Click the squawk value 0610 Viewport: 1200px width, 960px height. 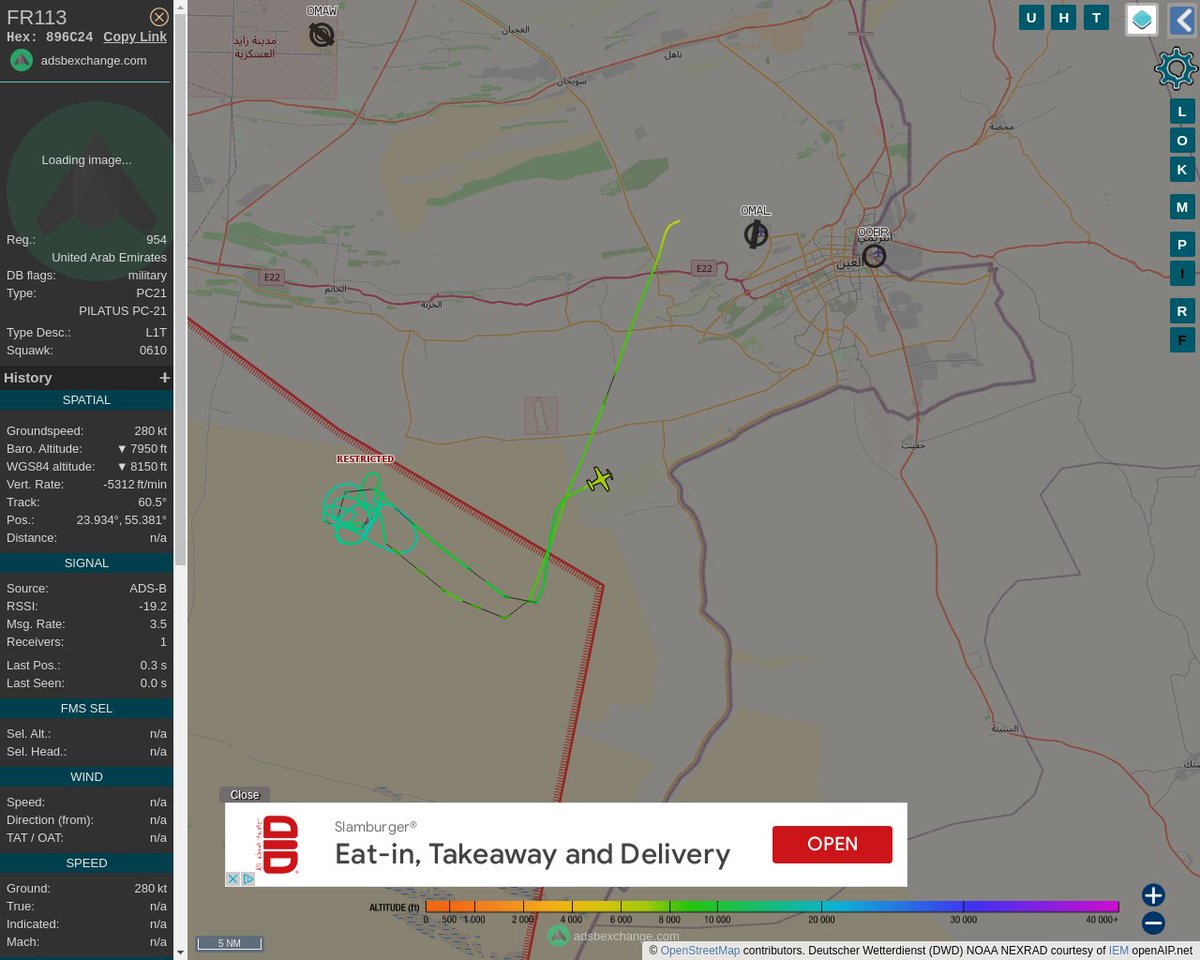click(x=153, y=351)
